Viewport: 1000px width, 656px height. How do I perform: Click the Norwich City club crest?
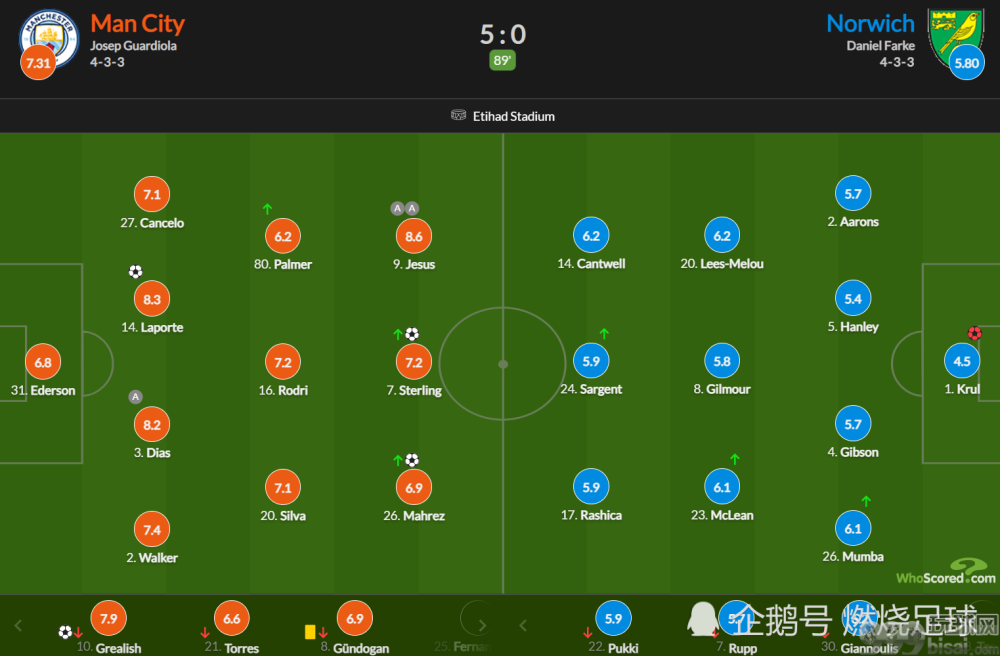(x=955, y=38)
